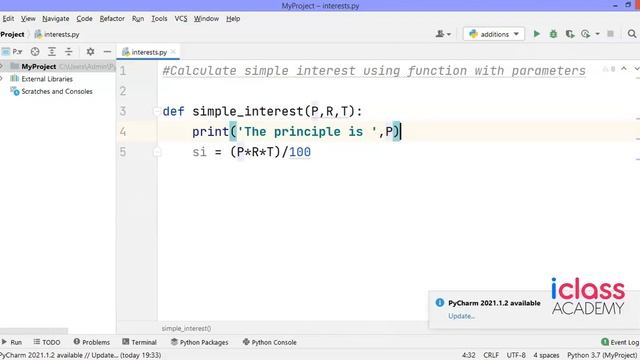Change UTF-8 file encoding in status bar
Image resolution: width=640 pixels, height=360 pixels.
516,355
